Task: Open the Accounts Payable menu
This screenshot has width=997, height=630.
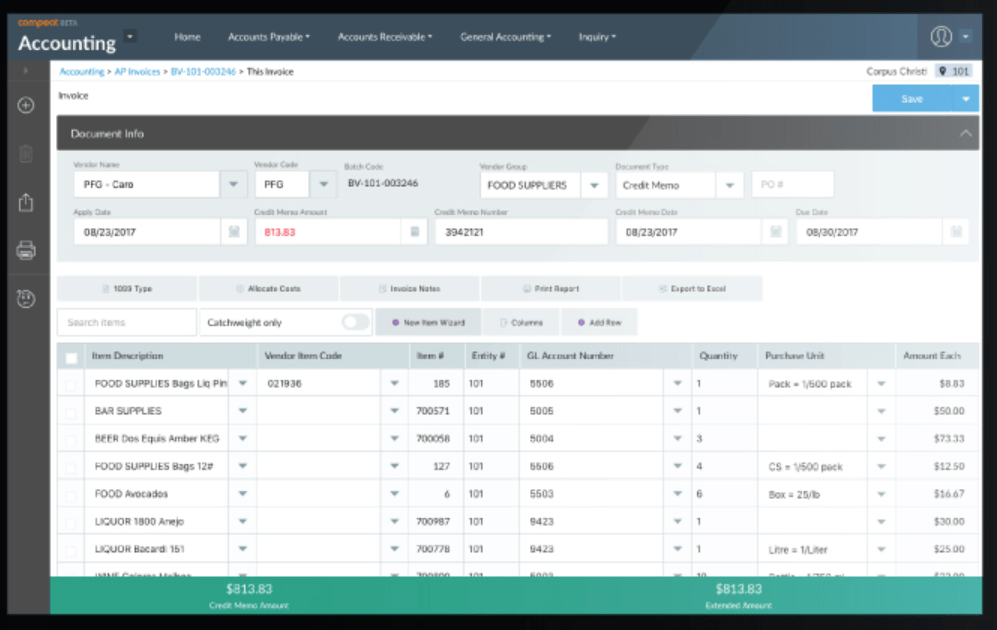Action: pos(268,37)
